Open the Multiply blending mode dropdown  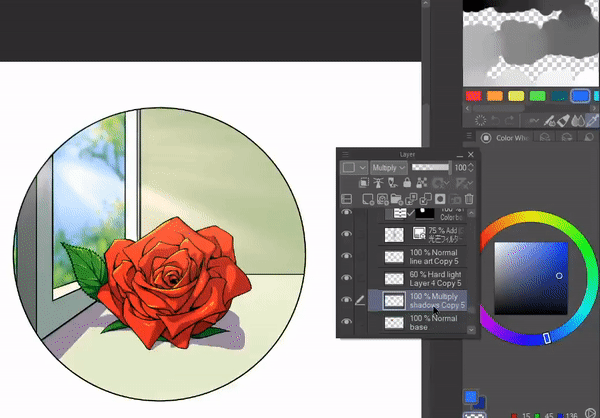388,168
